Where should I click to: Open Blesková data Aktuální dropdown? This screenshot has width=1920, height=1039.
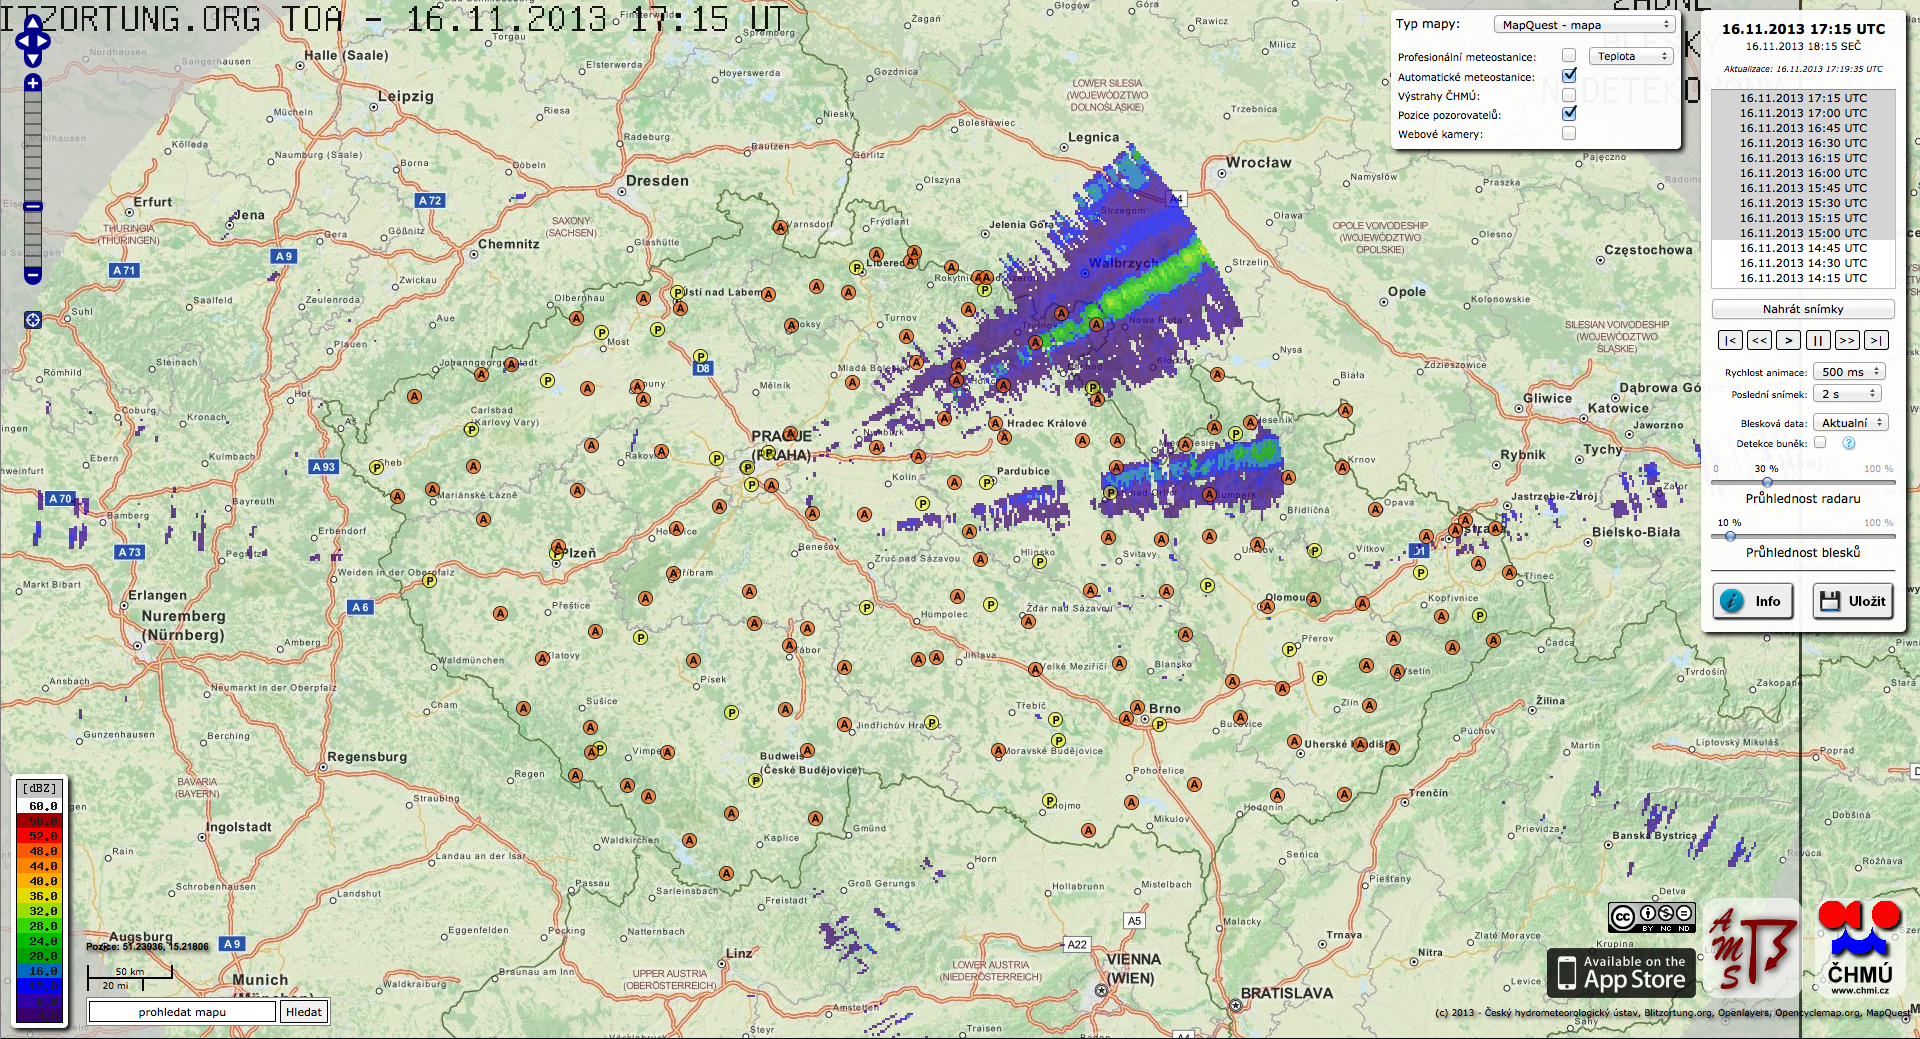tap(1851, 423)
